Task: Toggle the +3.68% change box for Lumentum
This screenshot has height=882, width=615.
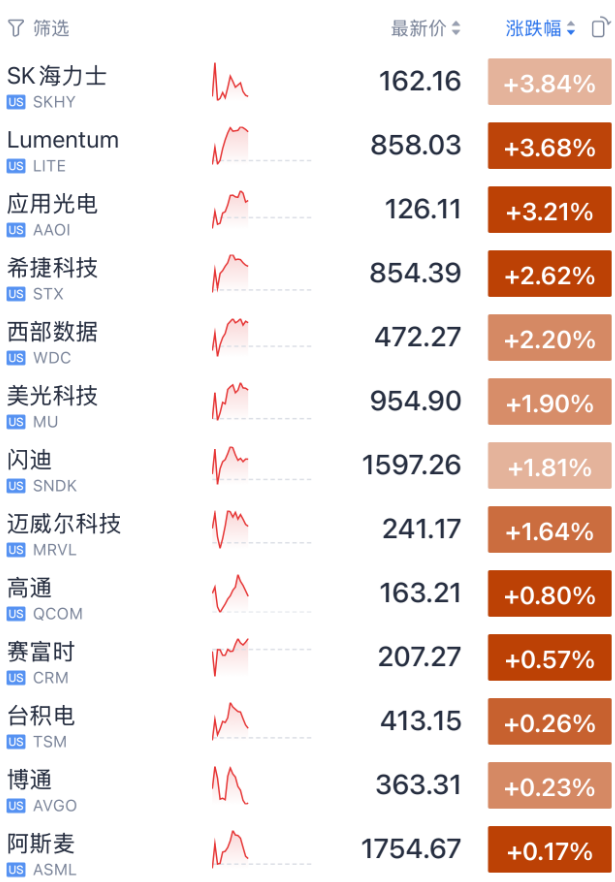Action: coord(549,145)
